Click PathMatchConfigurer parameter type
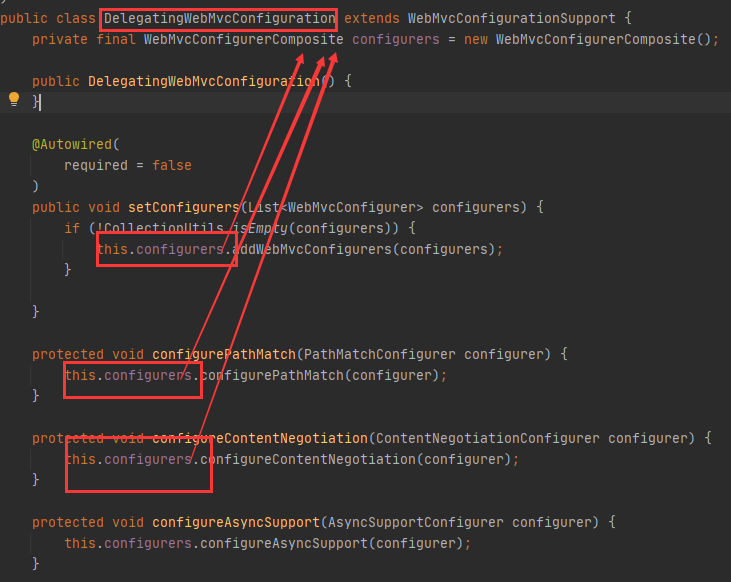731x582 pixels. point(379,354)
